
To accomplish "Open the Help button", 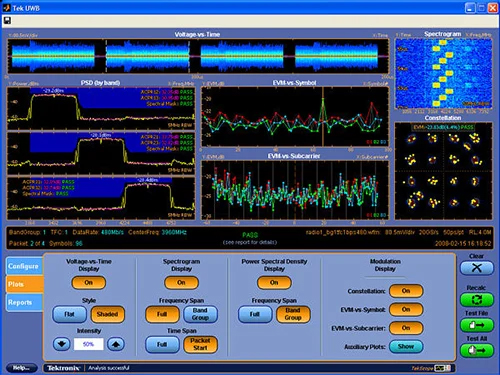I will (x=21, y=368).
